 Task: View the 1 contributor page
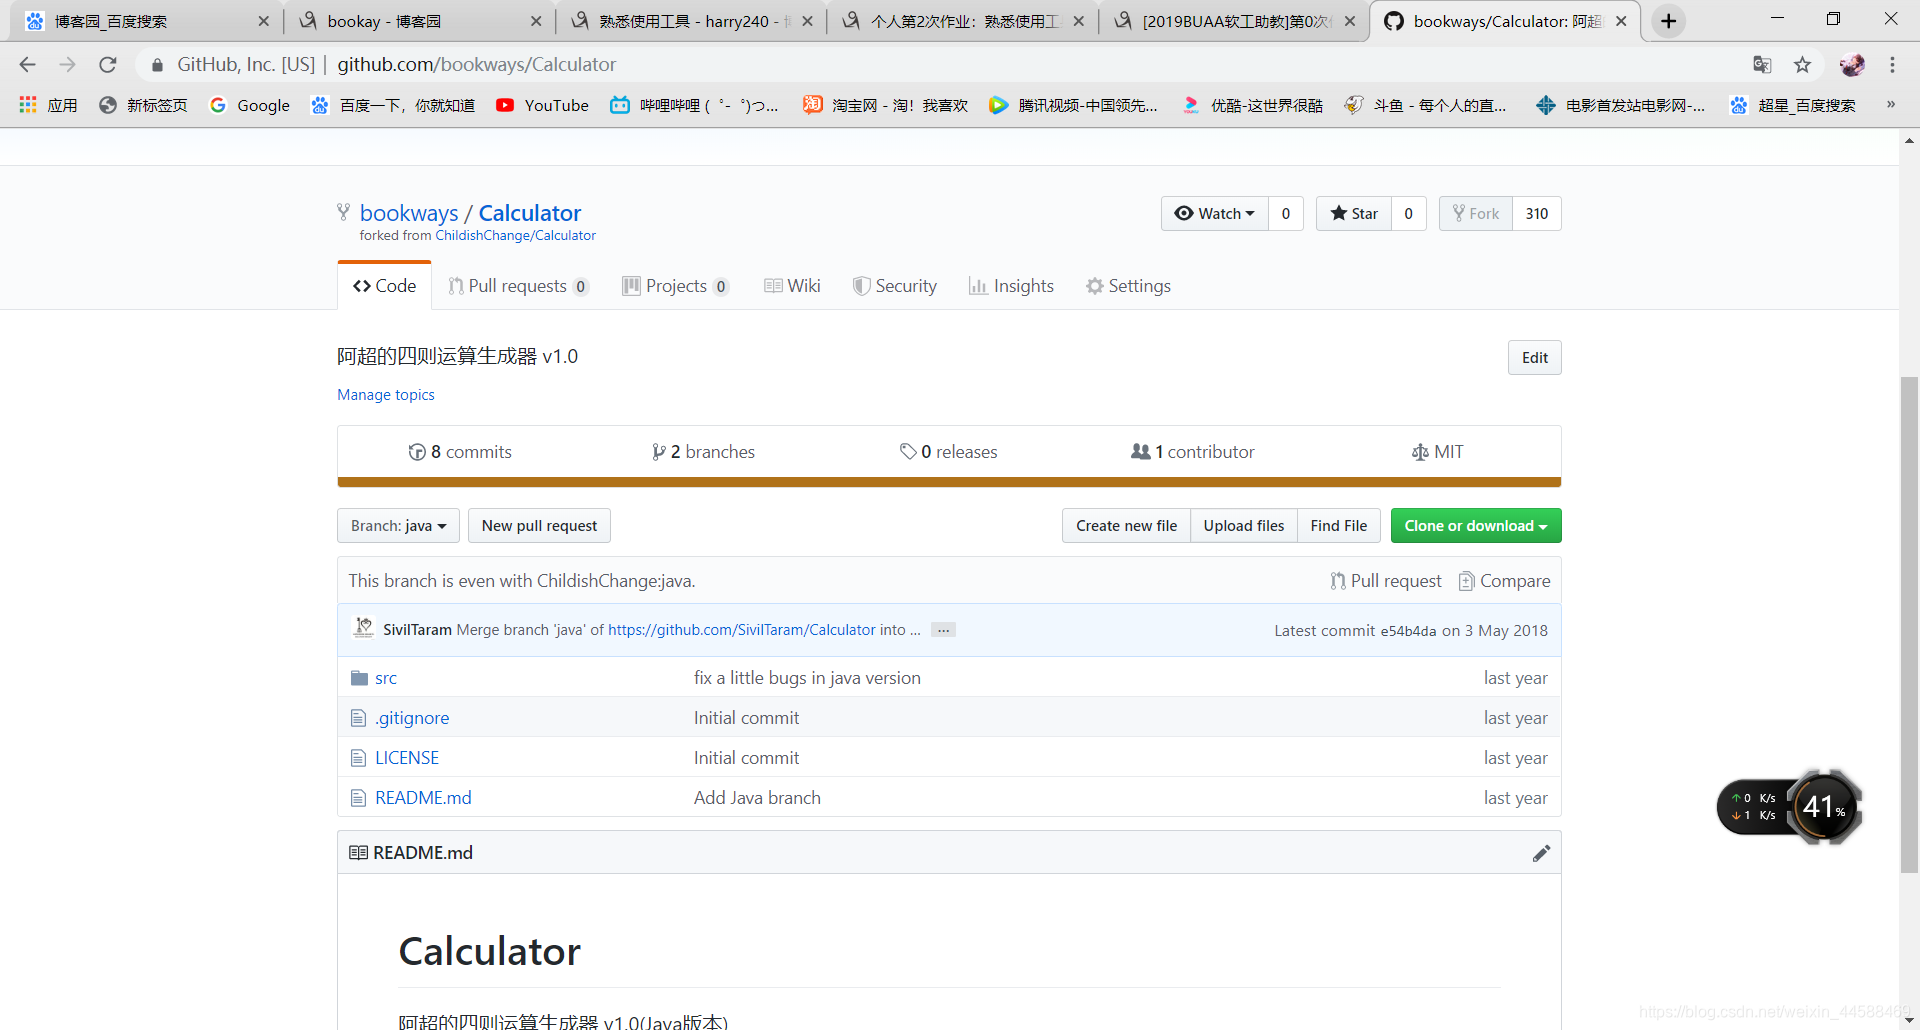1192,452
